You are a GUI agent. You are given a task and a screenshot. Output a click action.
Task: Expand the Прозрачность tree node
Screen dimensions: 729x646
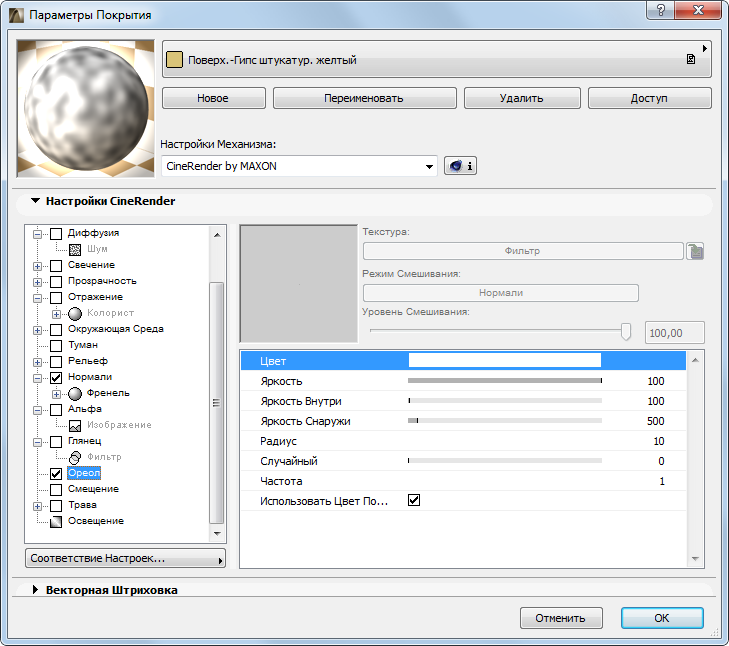click(37, 282)
